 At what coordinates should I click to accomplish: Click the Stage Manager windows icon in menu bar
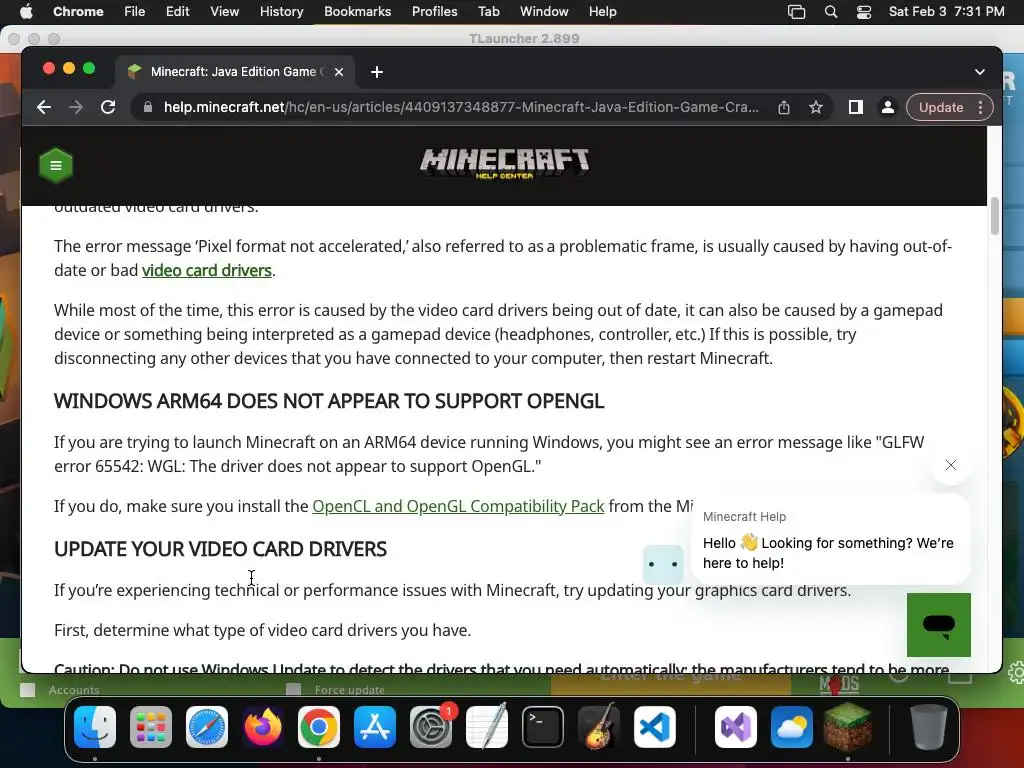796,12
